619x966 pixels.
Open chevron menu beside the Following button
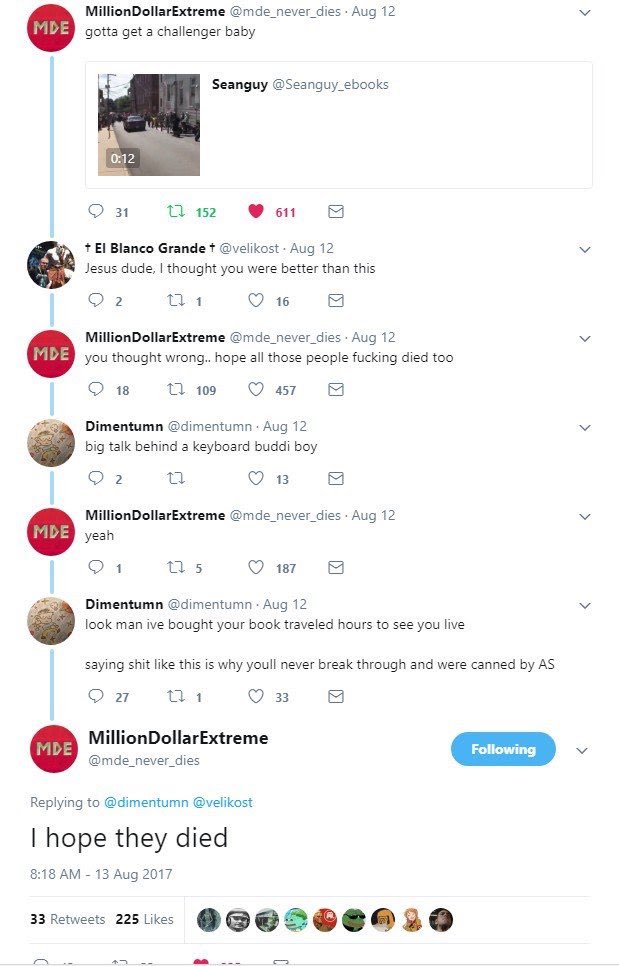click(x=581, y=750)
